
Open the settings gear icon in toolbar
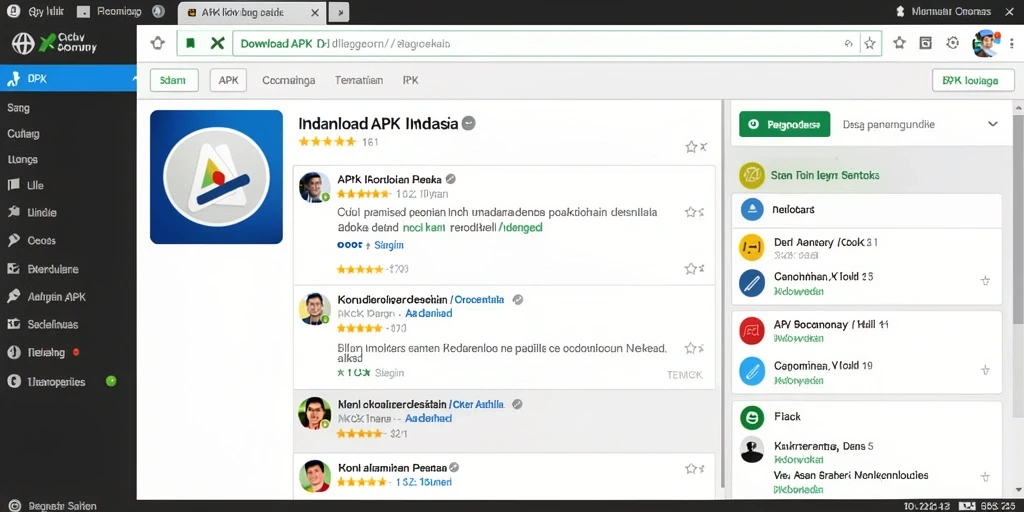pos(952,43)
